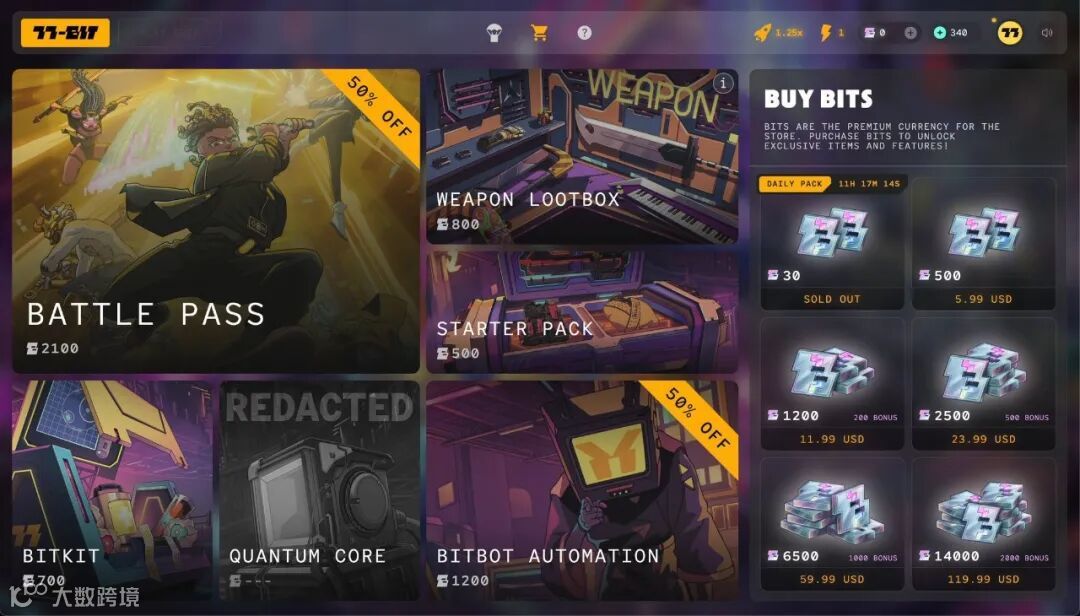The image size is (1080, 616).
Task: Open the Bitkit item card
Action: pos(112,490)
